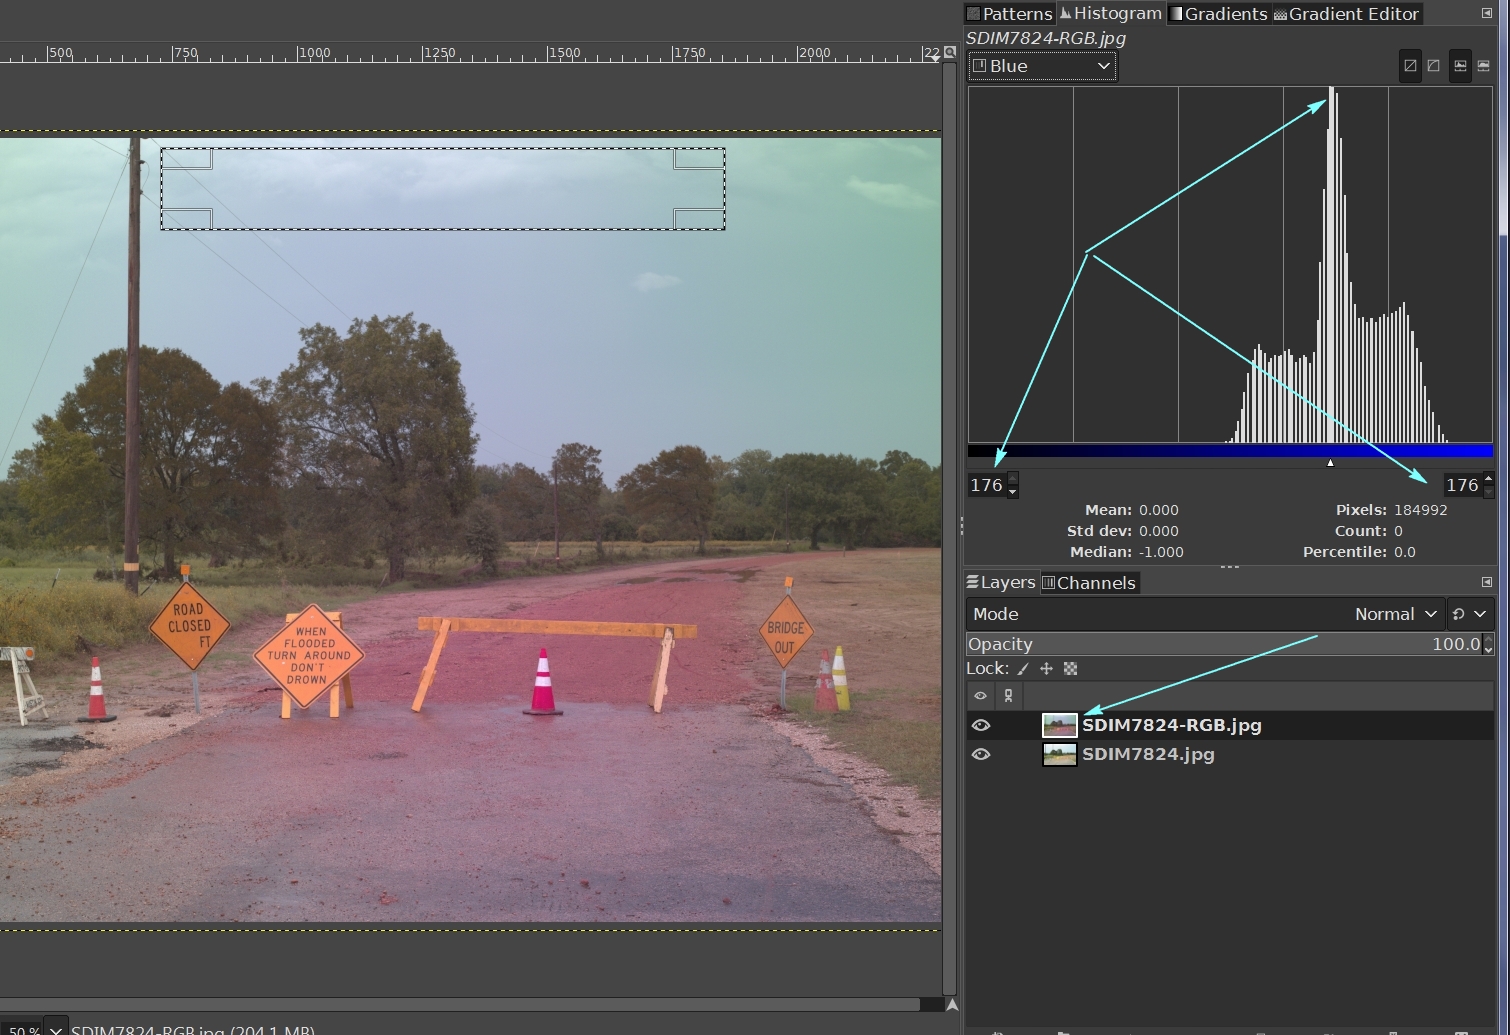
Task: Switch to the Gradient Editor tab
Action: point(1346,14)
